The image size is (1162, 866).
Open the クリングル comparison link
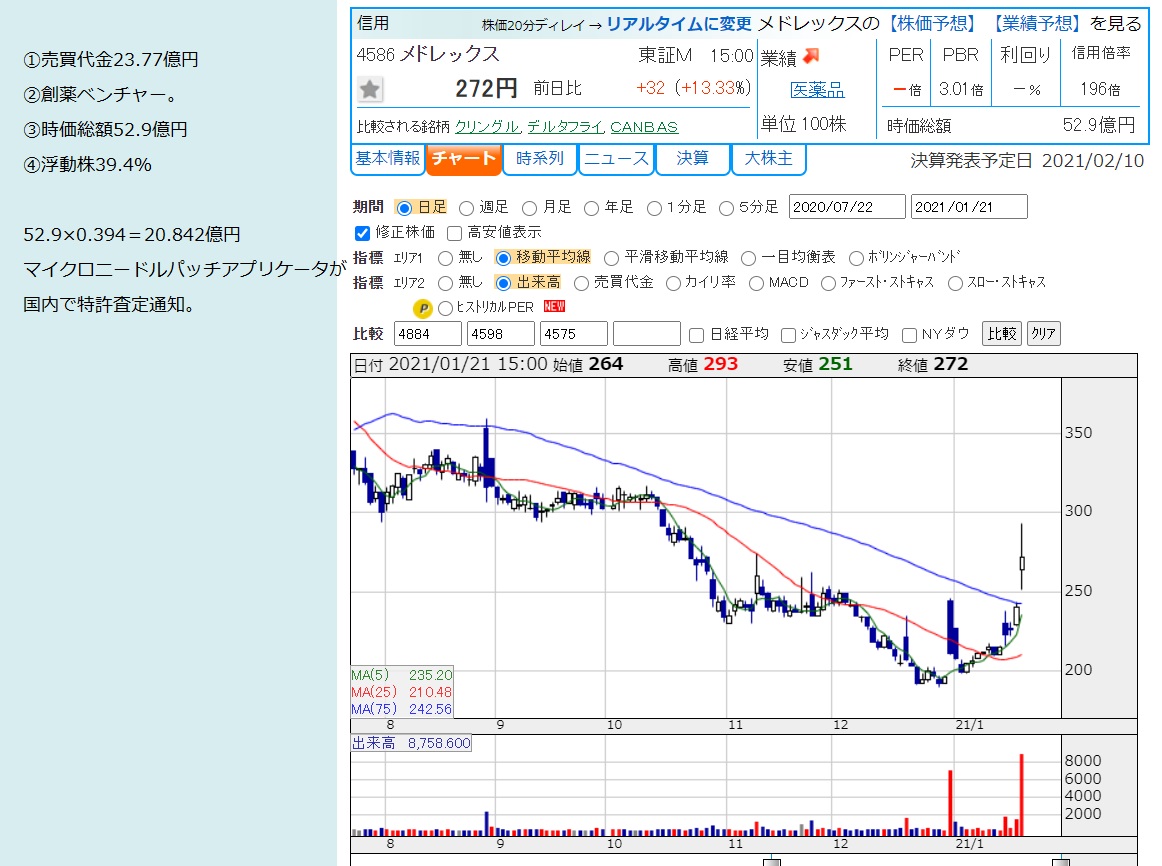(488, 127)
